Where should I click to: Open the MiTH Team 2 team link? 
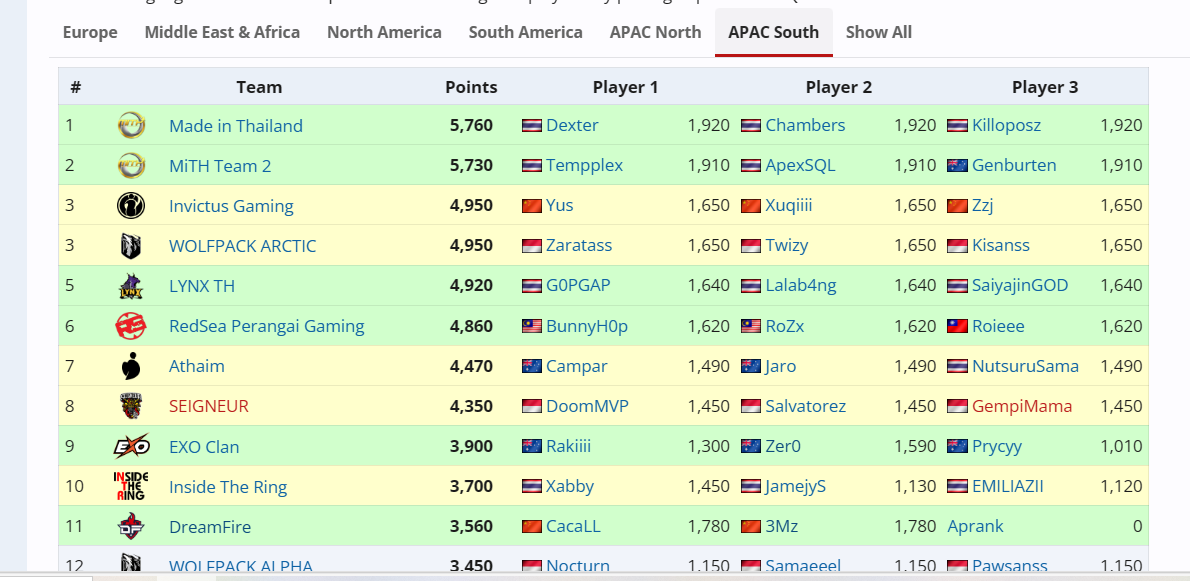220,166
